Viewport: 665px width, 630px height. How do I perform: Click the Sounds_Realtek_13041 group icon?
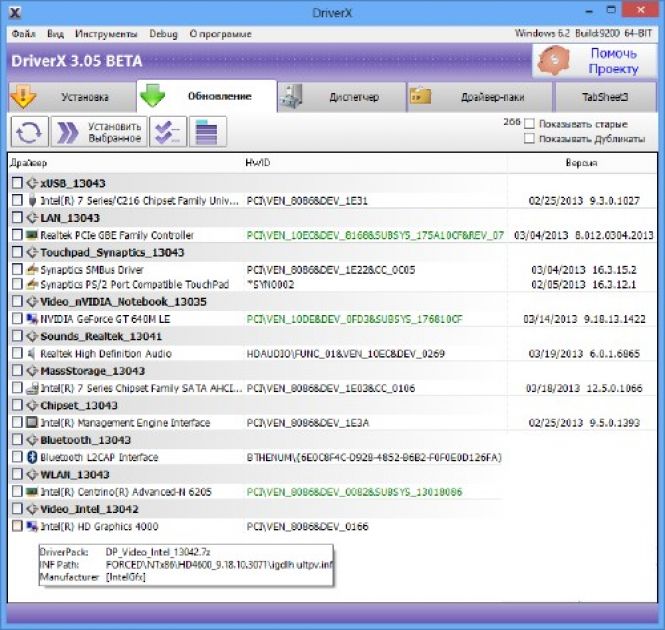tap(32, 336)
